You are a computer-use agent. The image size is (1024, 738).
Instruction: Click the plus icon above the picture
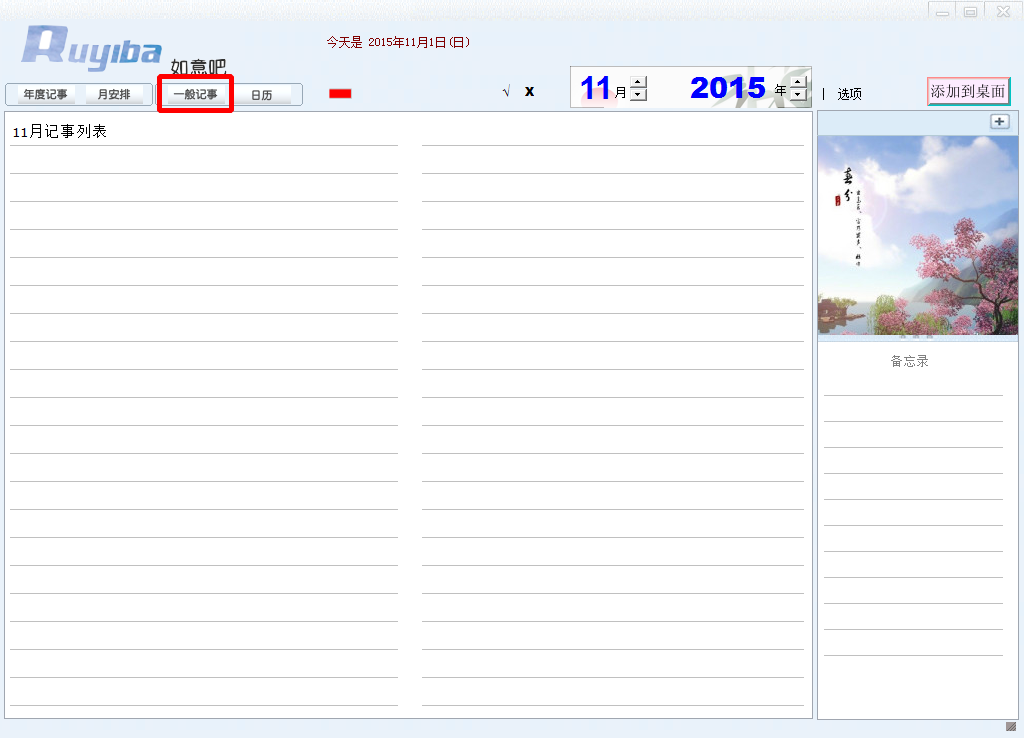click(999, 121)
